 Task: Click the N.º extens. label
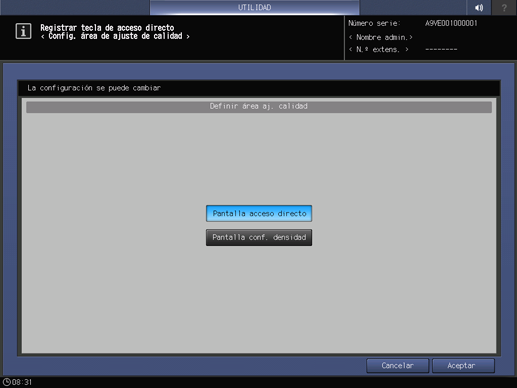pyautogui.click(x=379, y=50)
